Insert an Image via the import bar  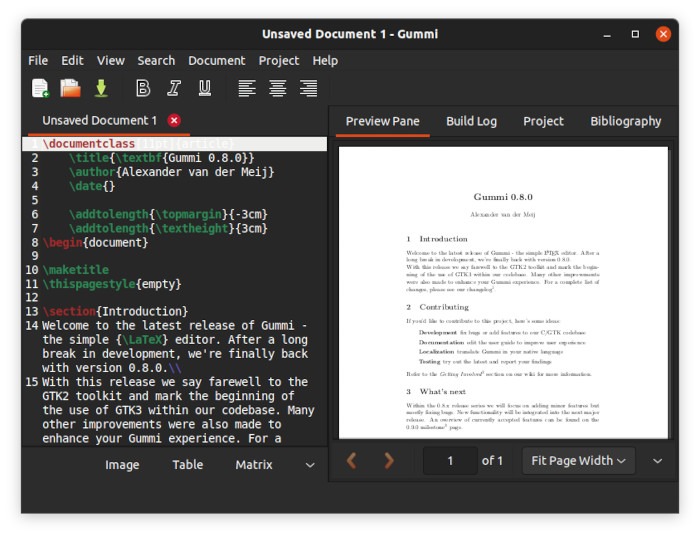(122, 465)
